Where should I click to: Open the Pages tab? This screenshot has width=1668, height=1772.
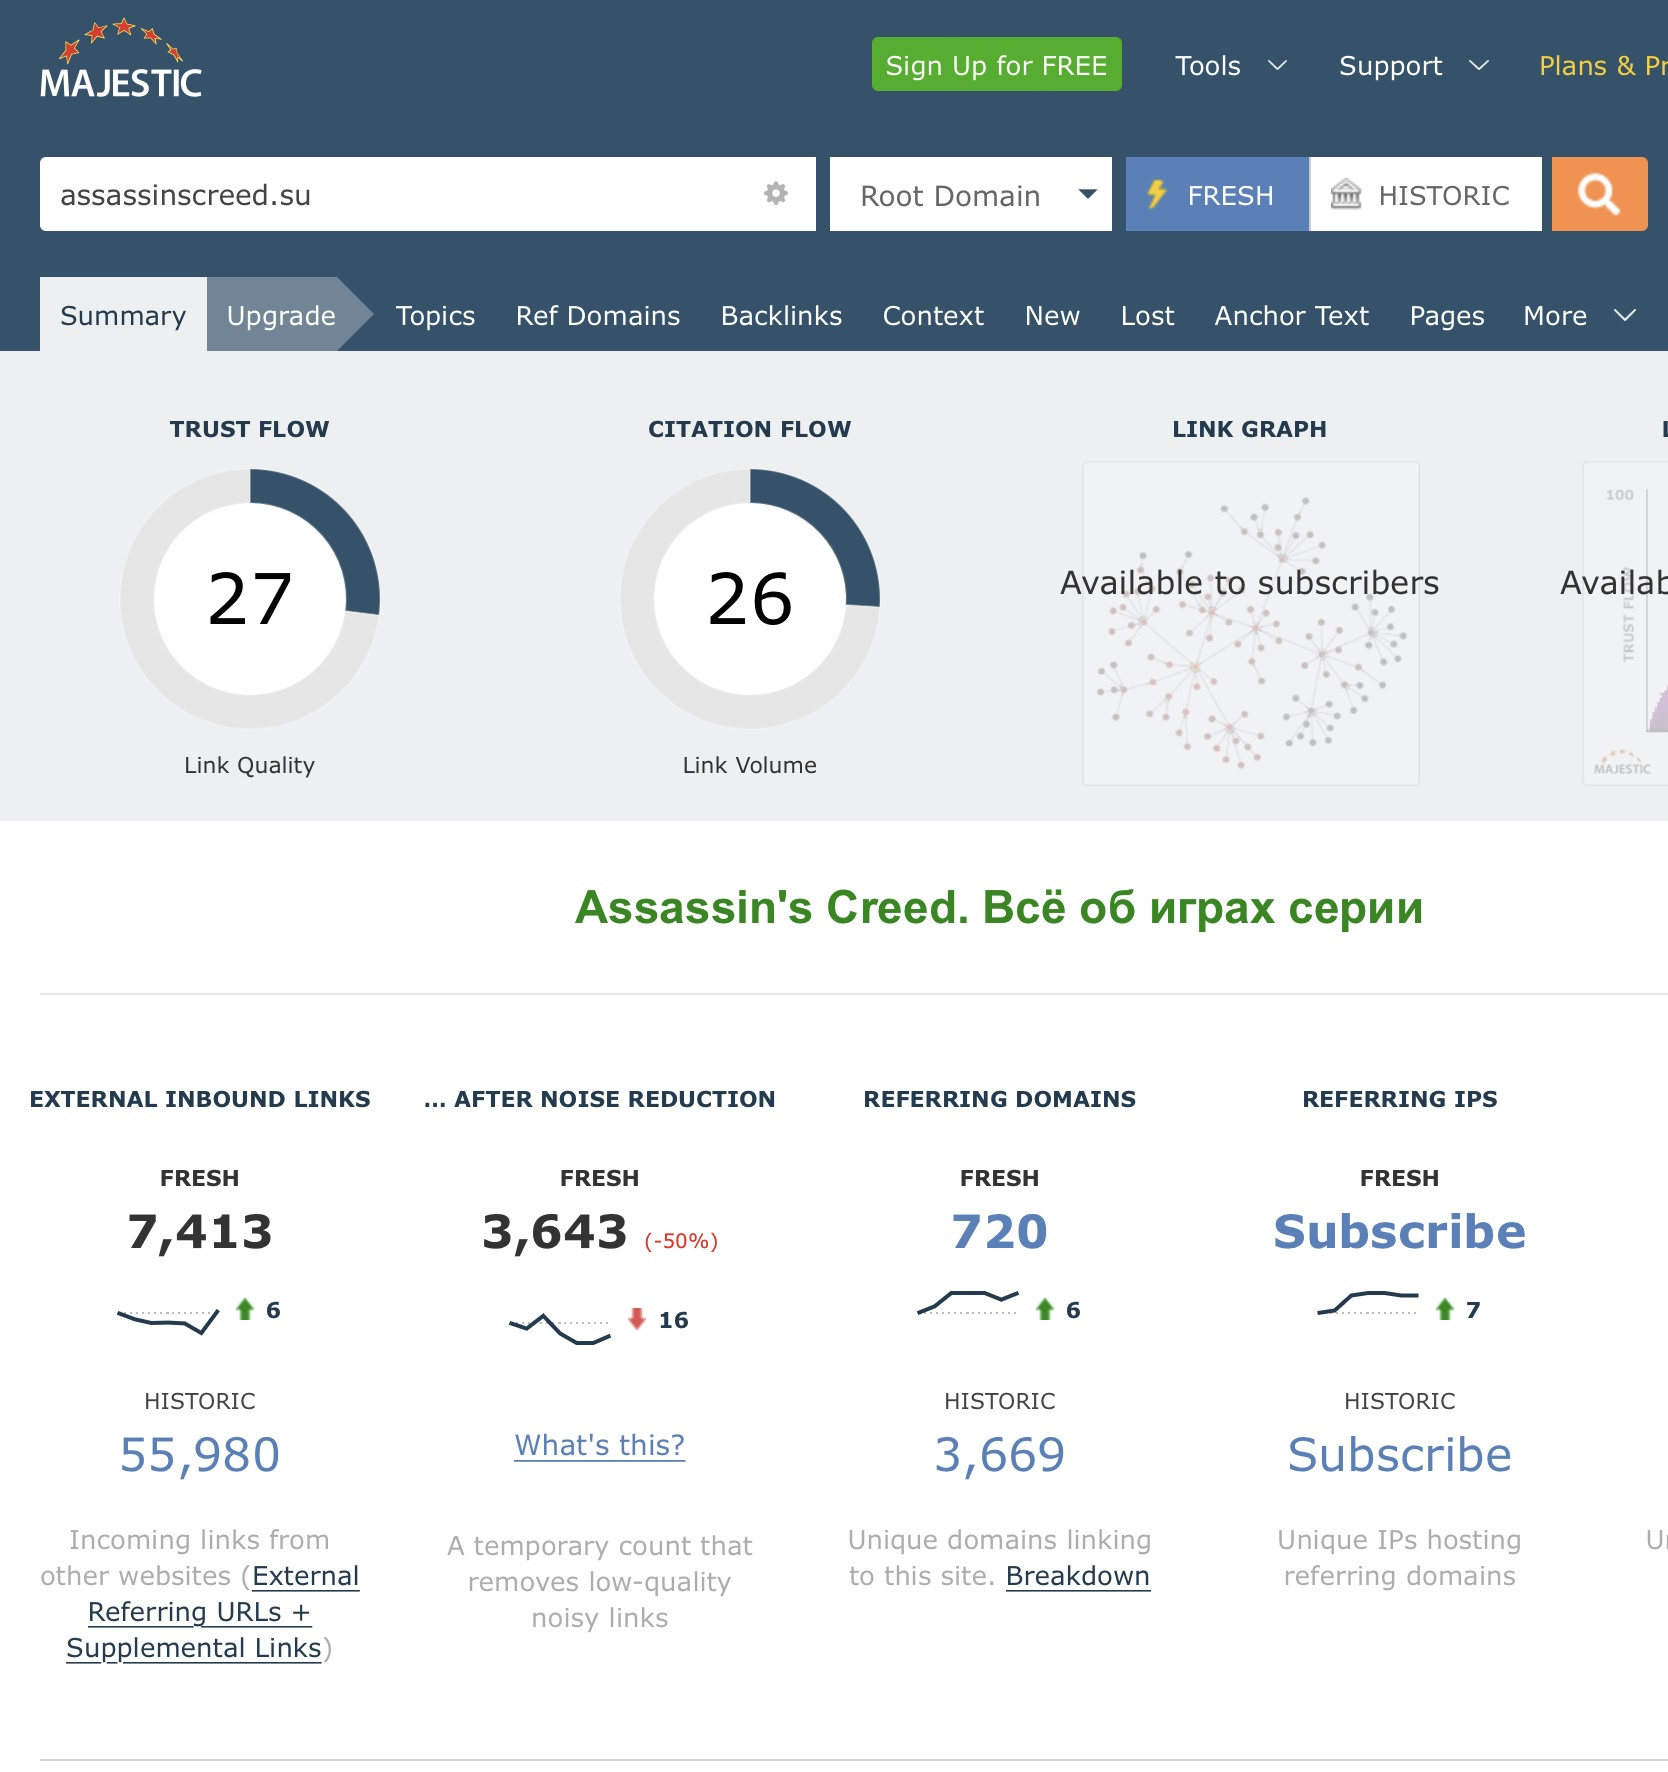tap(1446, 316)
